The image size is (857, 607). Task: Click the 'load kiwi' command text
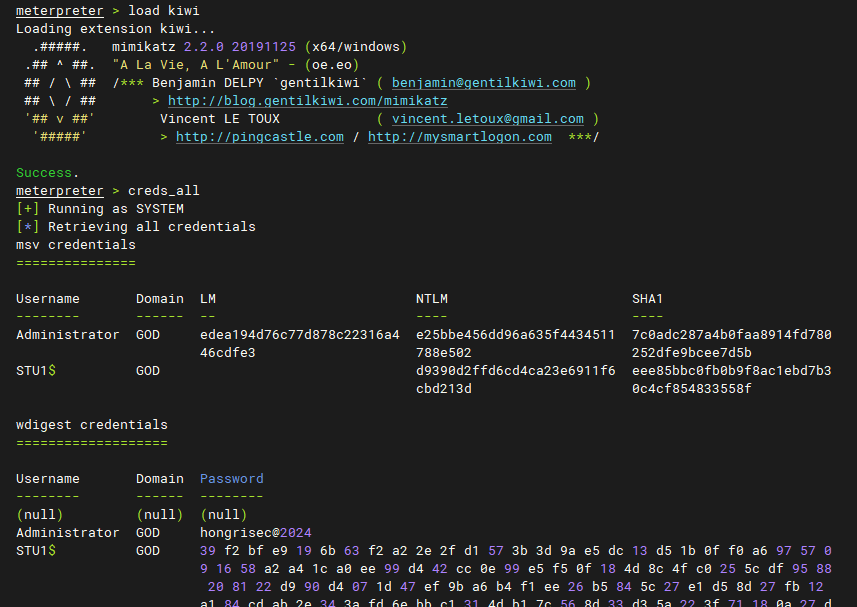click(x=163, y=10)
